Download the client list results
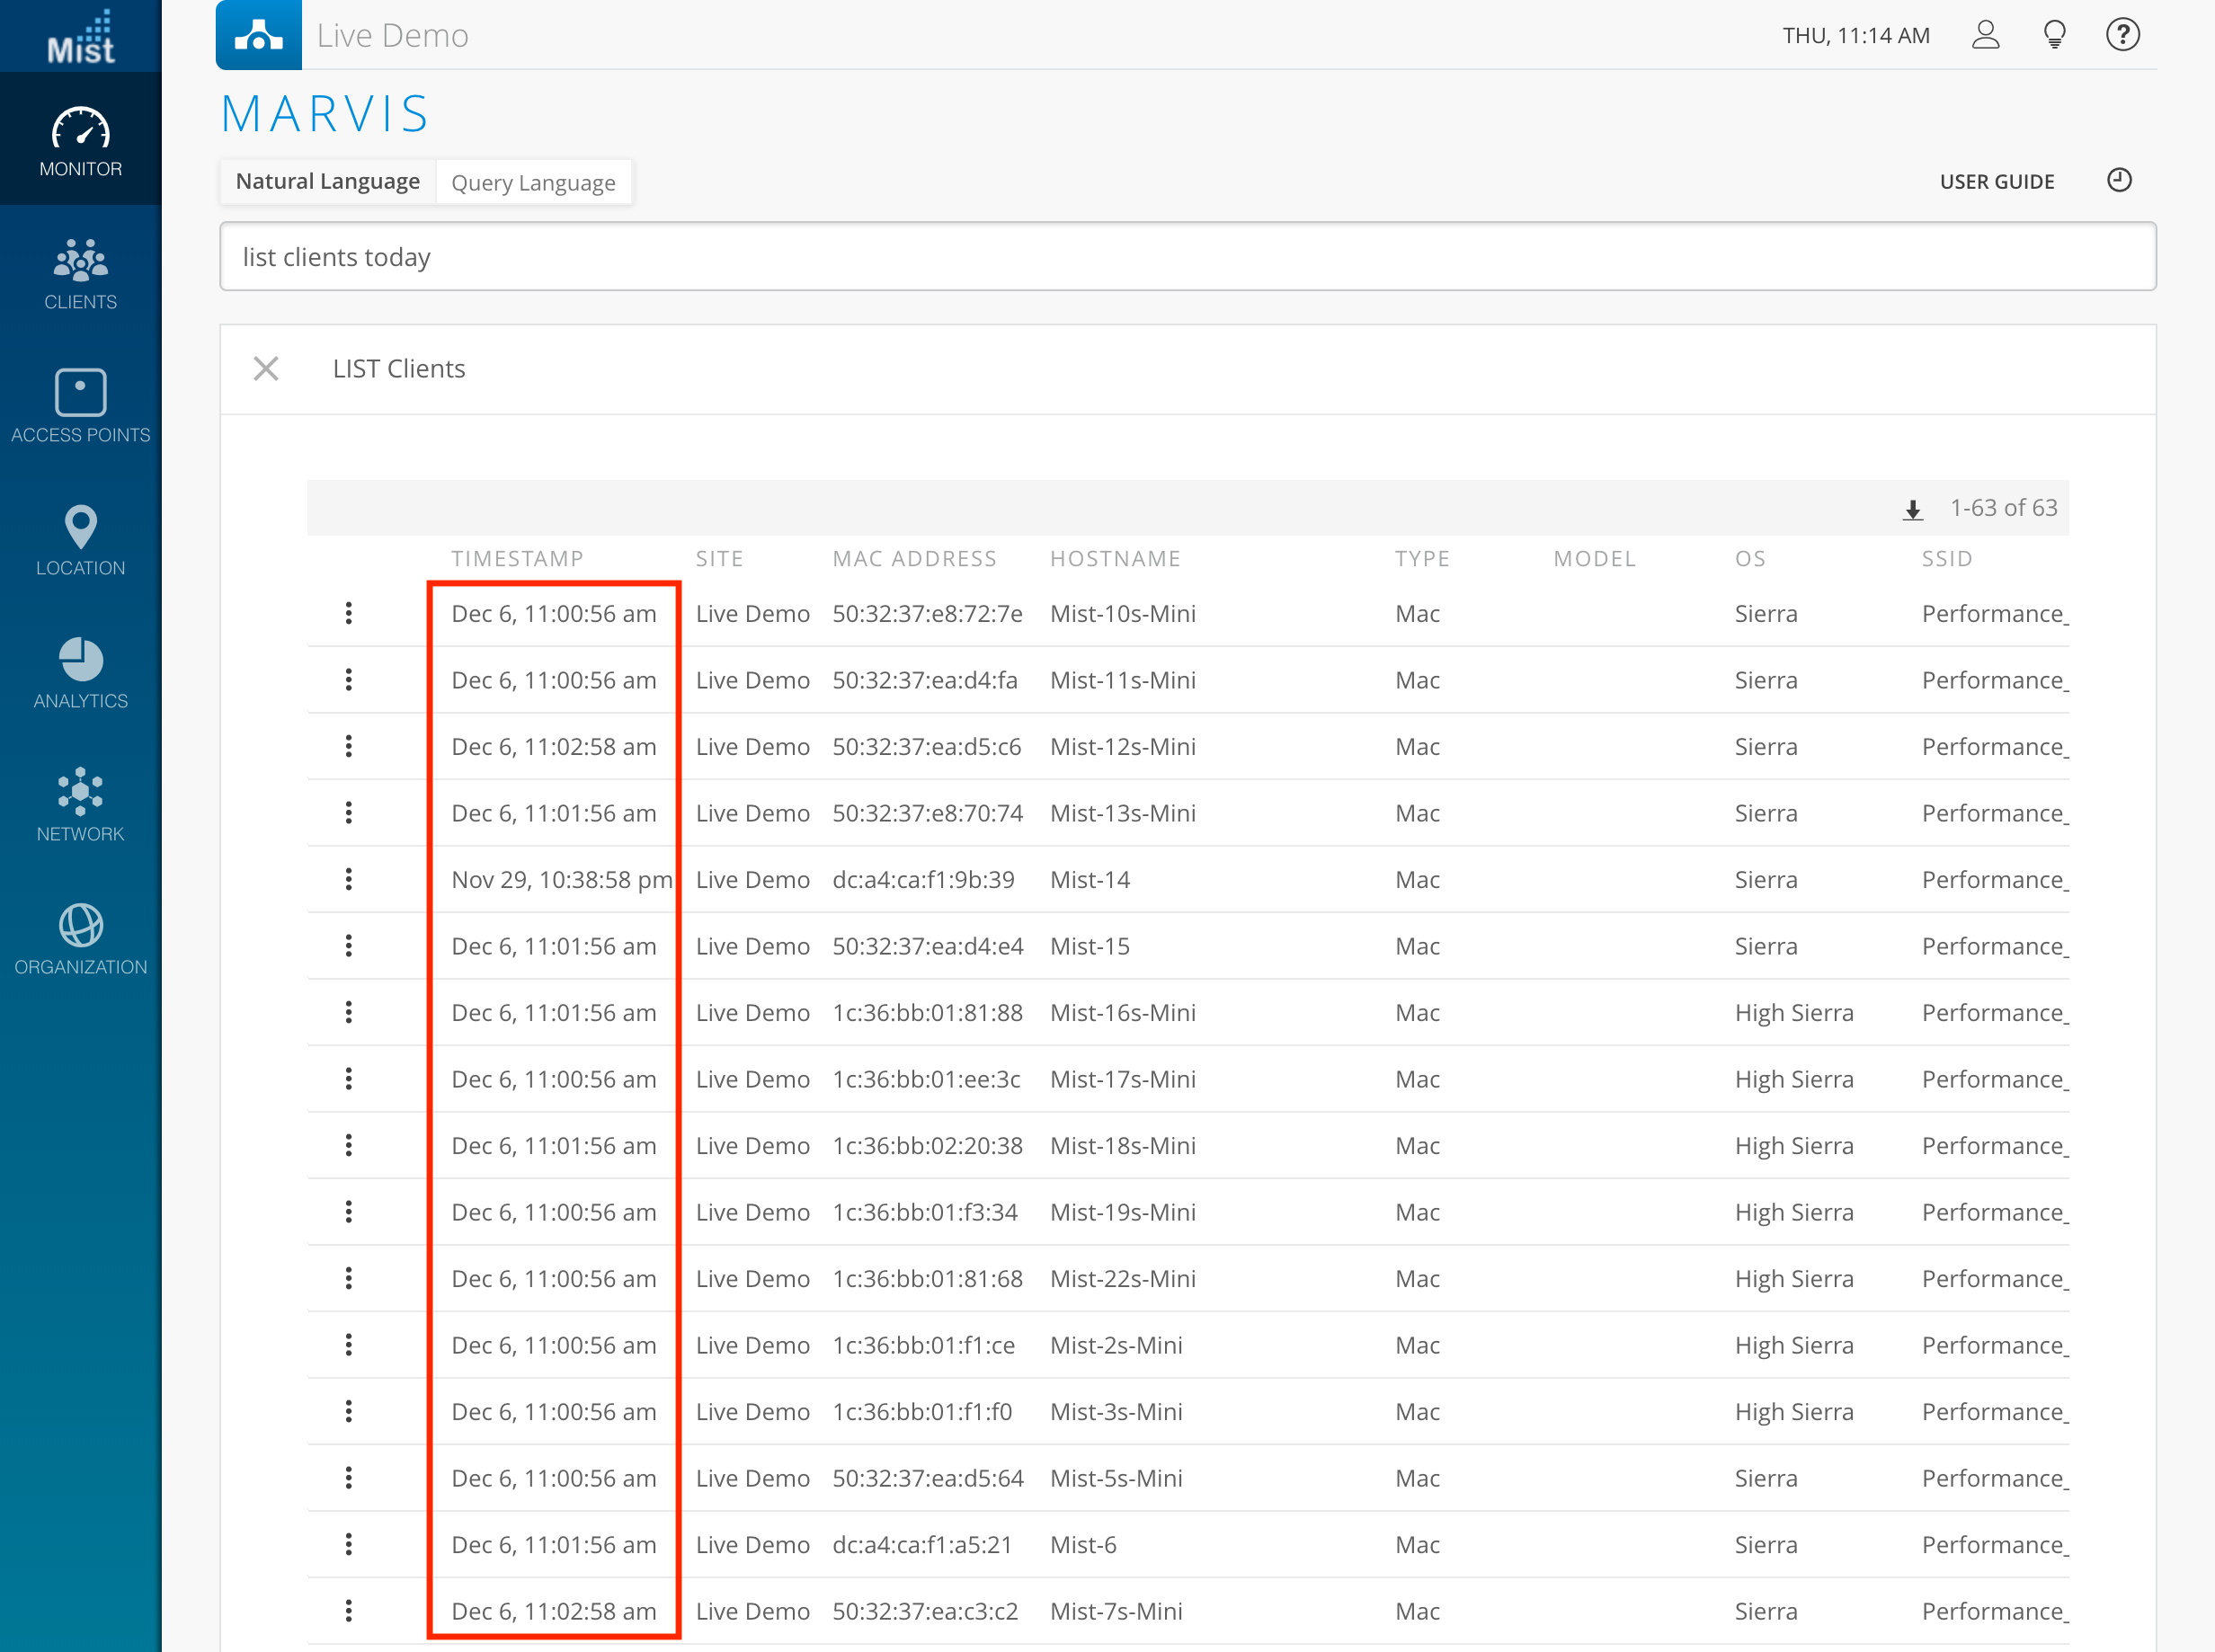 click(x=1912, y=510)
